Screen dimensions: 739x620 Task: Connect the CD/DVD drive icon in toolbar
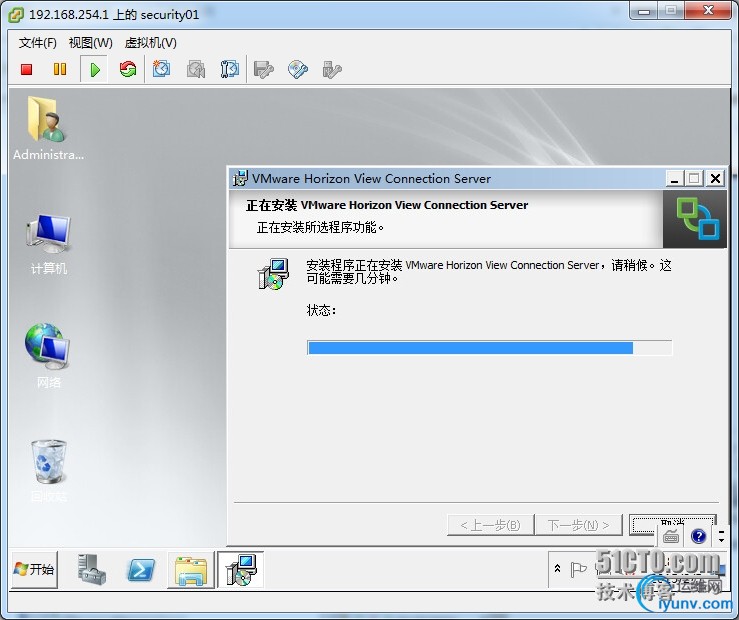(298, 69)
